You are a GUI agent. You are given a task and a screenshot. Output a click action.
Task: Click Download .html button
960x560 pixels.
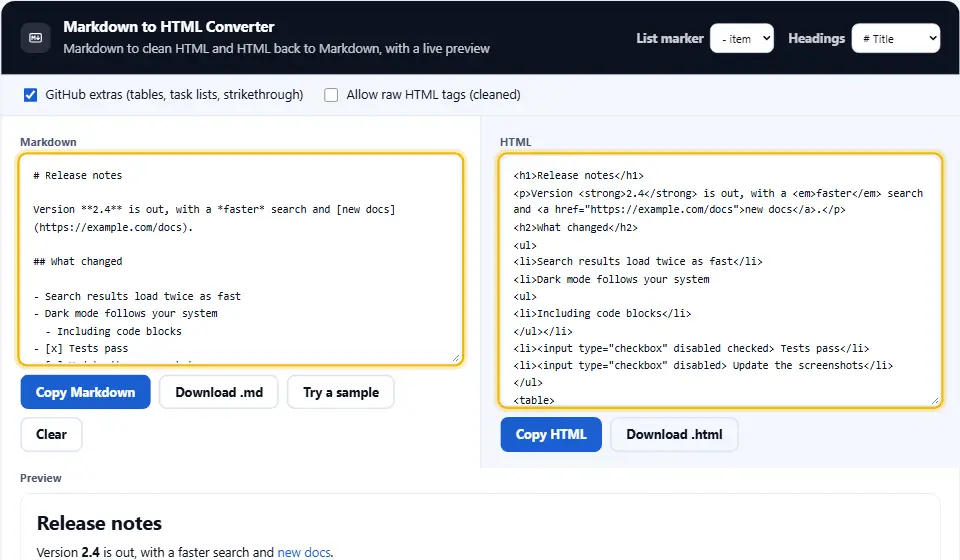click(x=674, y=435)
